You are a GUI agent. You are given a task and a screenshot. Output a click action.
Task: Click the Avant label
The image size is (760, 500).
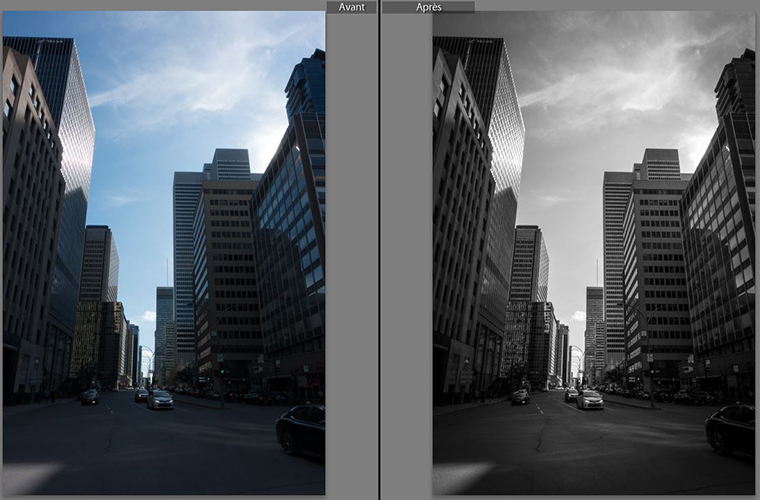pos(351,7)
